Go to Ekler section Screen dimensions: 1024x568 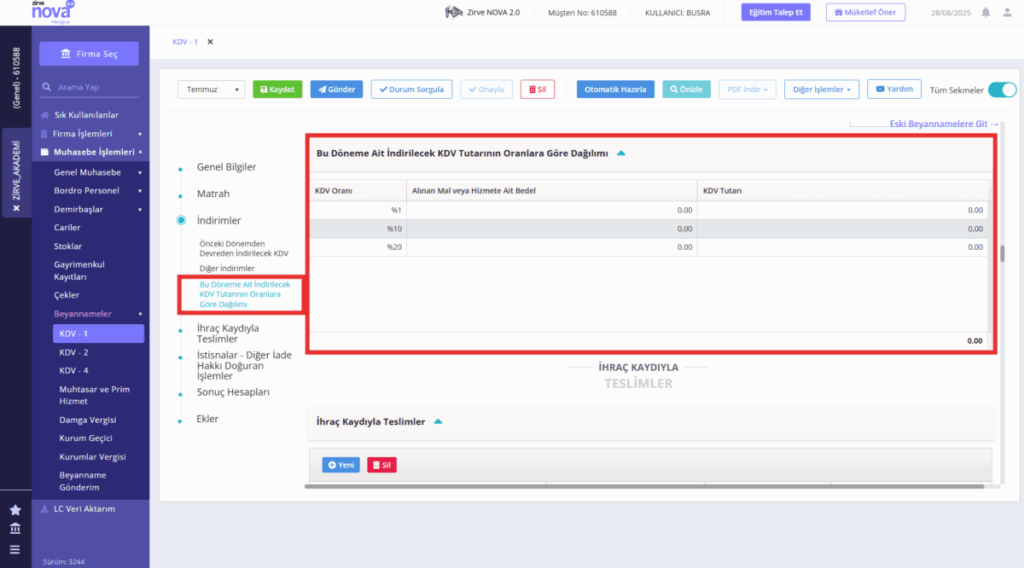point(208,419)
